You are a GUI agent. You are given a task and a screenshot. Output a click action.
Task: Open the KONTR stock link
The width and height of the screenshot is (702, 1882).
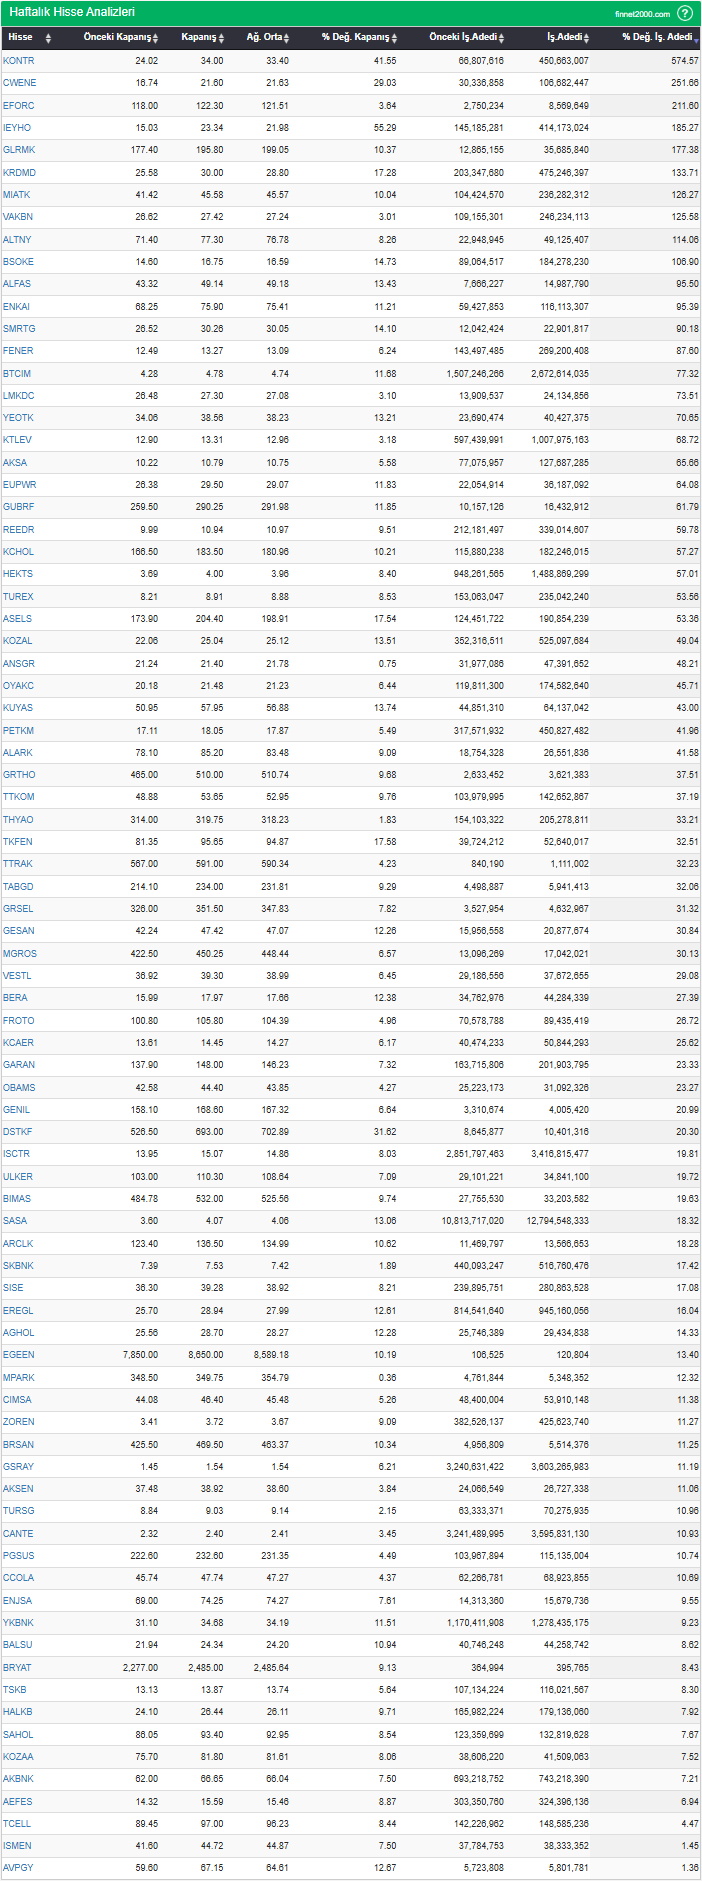(18, 61)
